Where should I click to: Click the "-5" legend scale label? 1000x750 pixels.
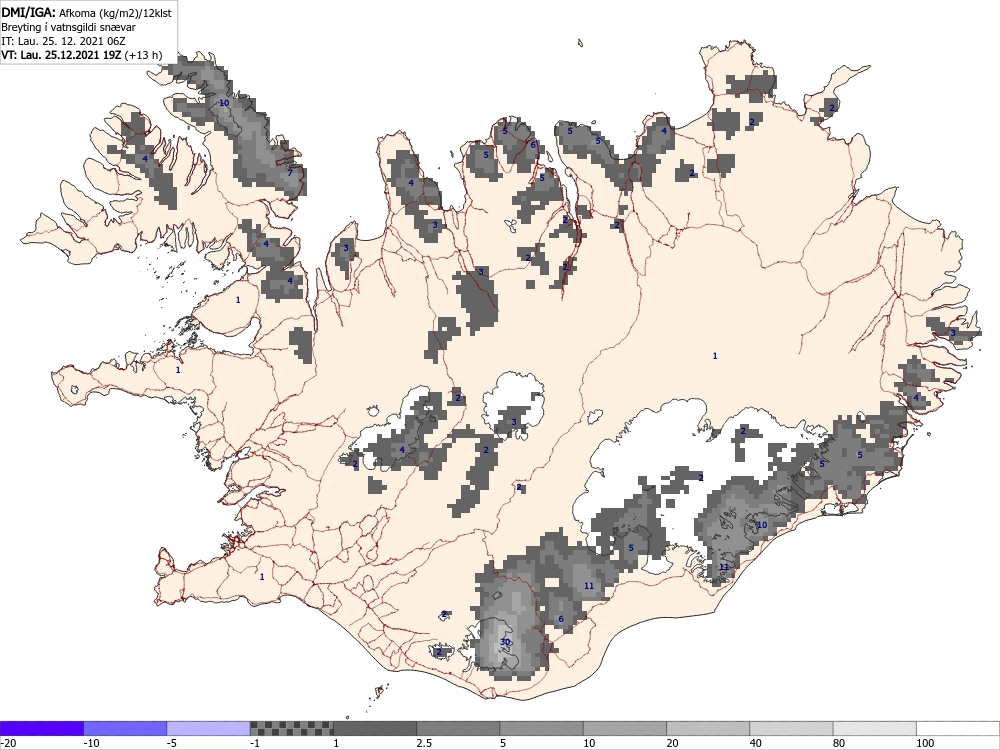(173, 743)
